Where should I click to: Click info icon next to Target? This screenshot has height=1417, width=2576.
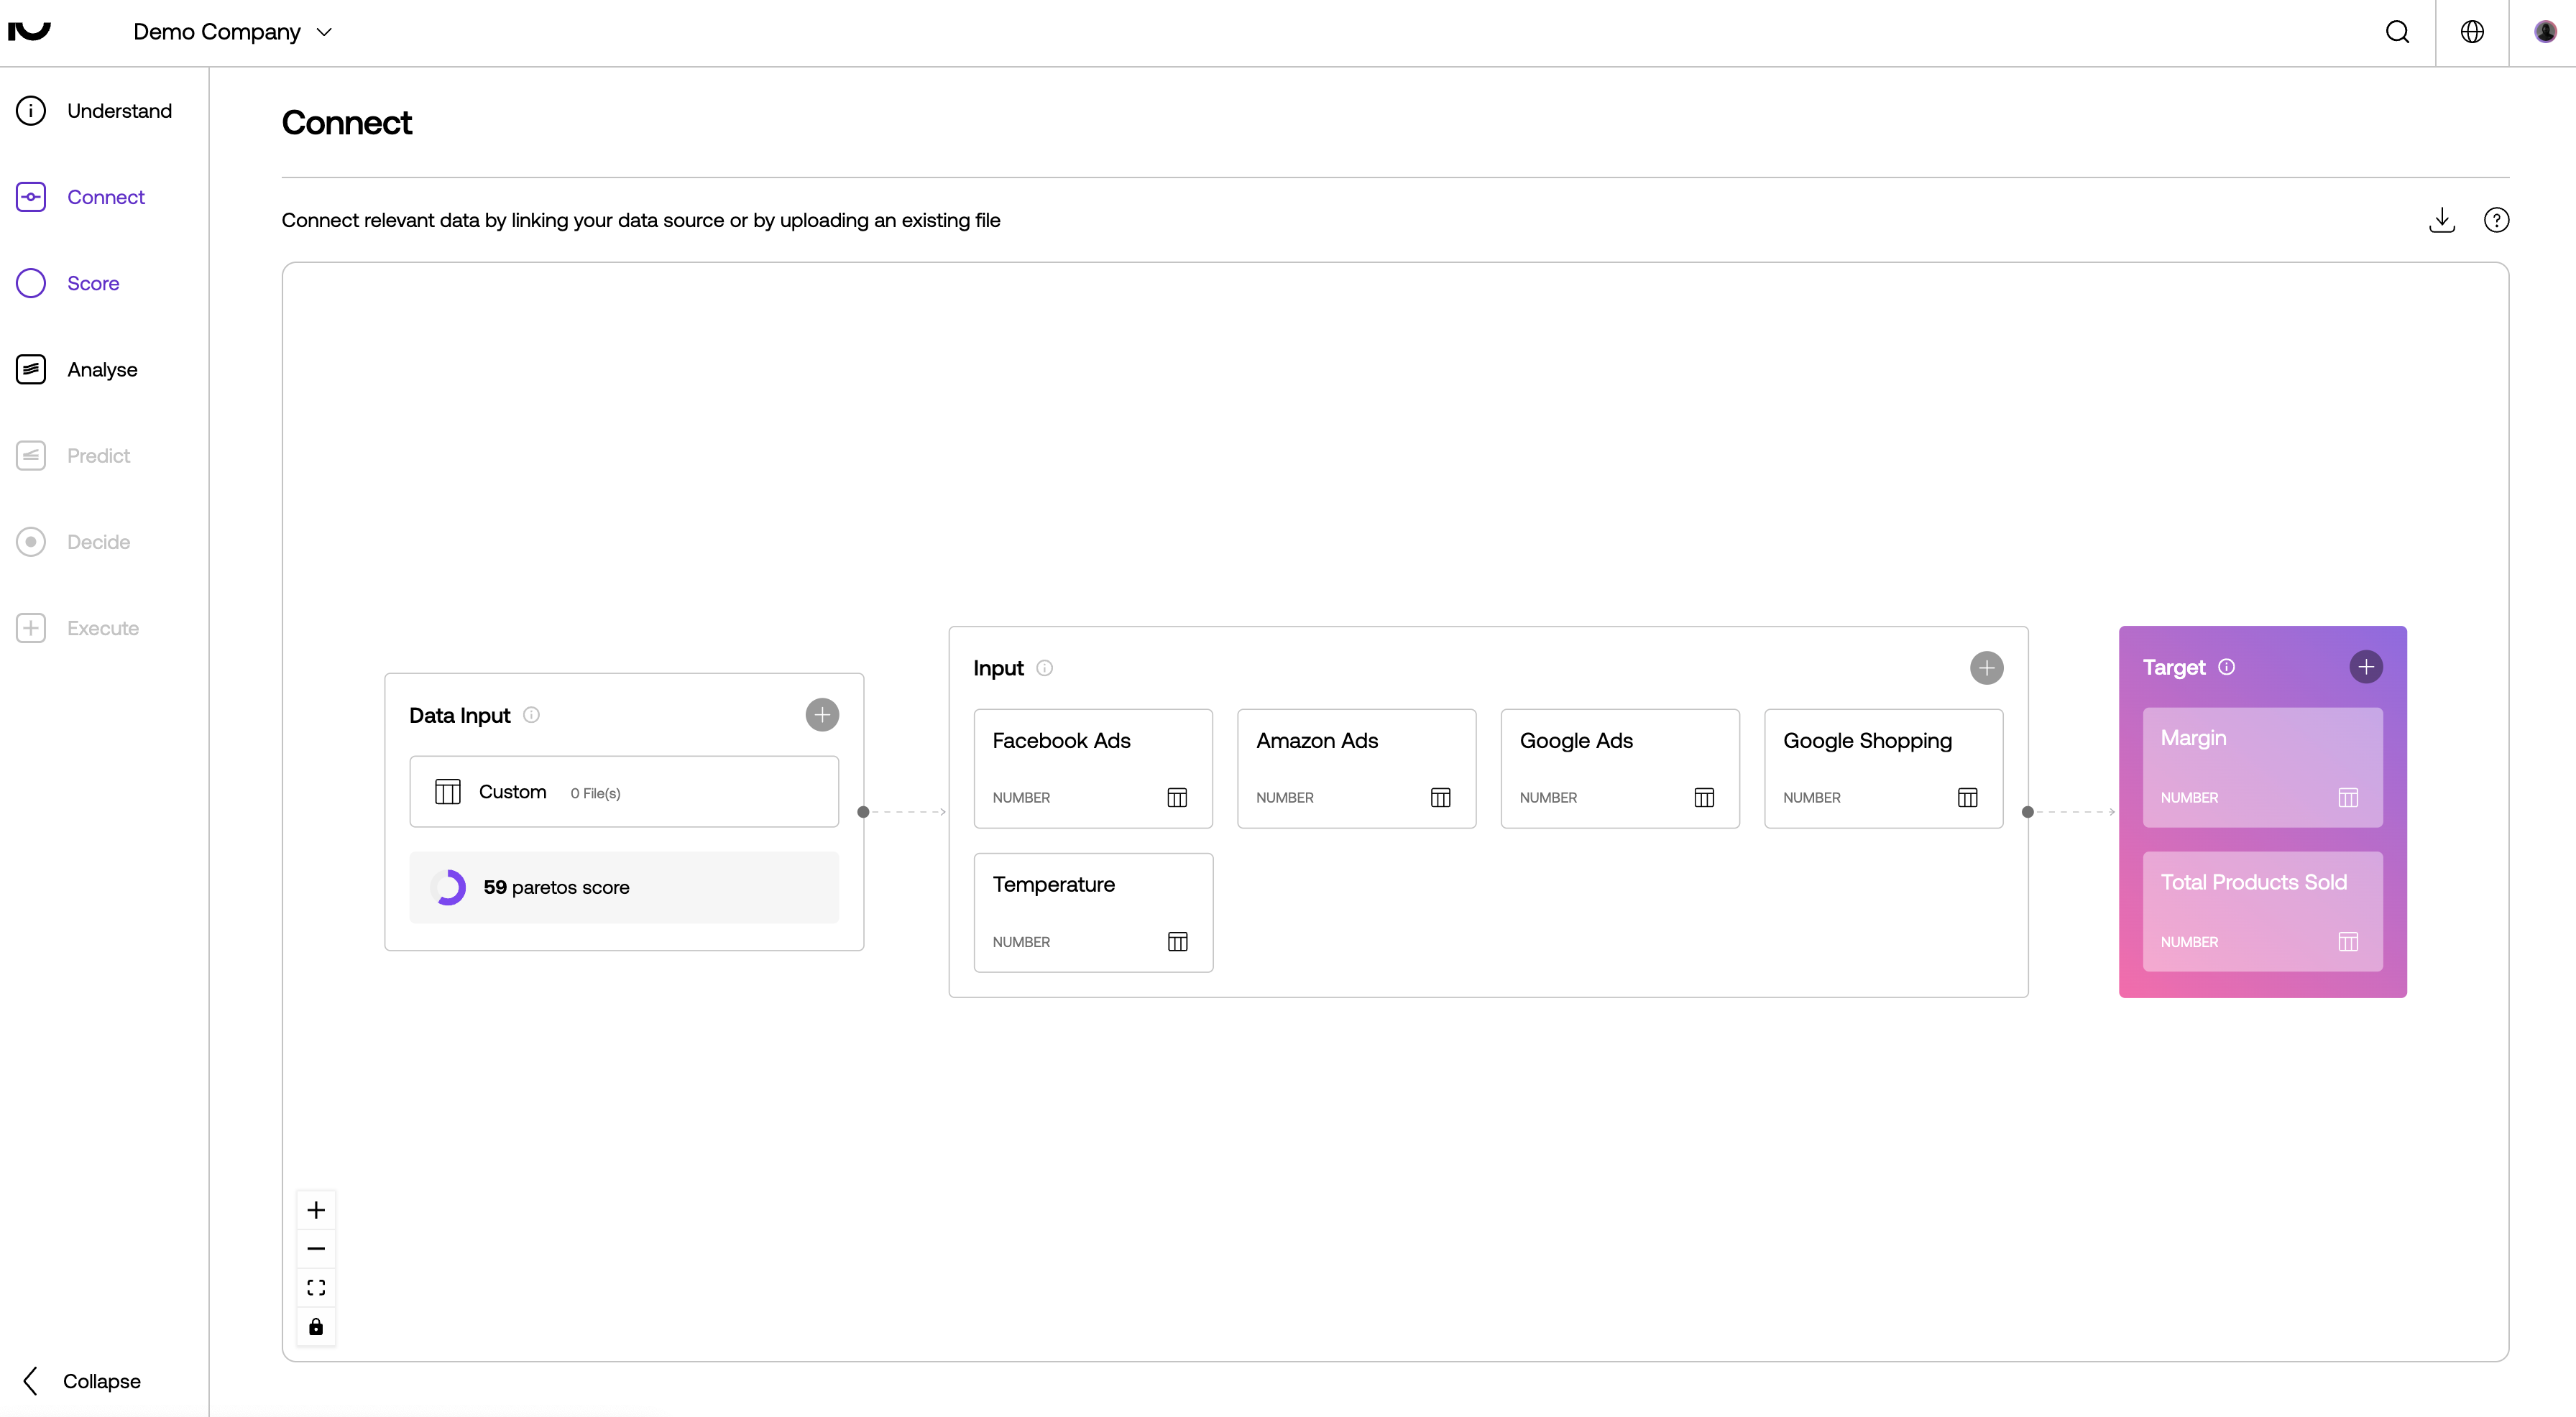[x=2226, y=667]
